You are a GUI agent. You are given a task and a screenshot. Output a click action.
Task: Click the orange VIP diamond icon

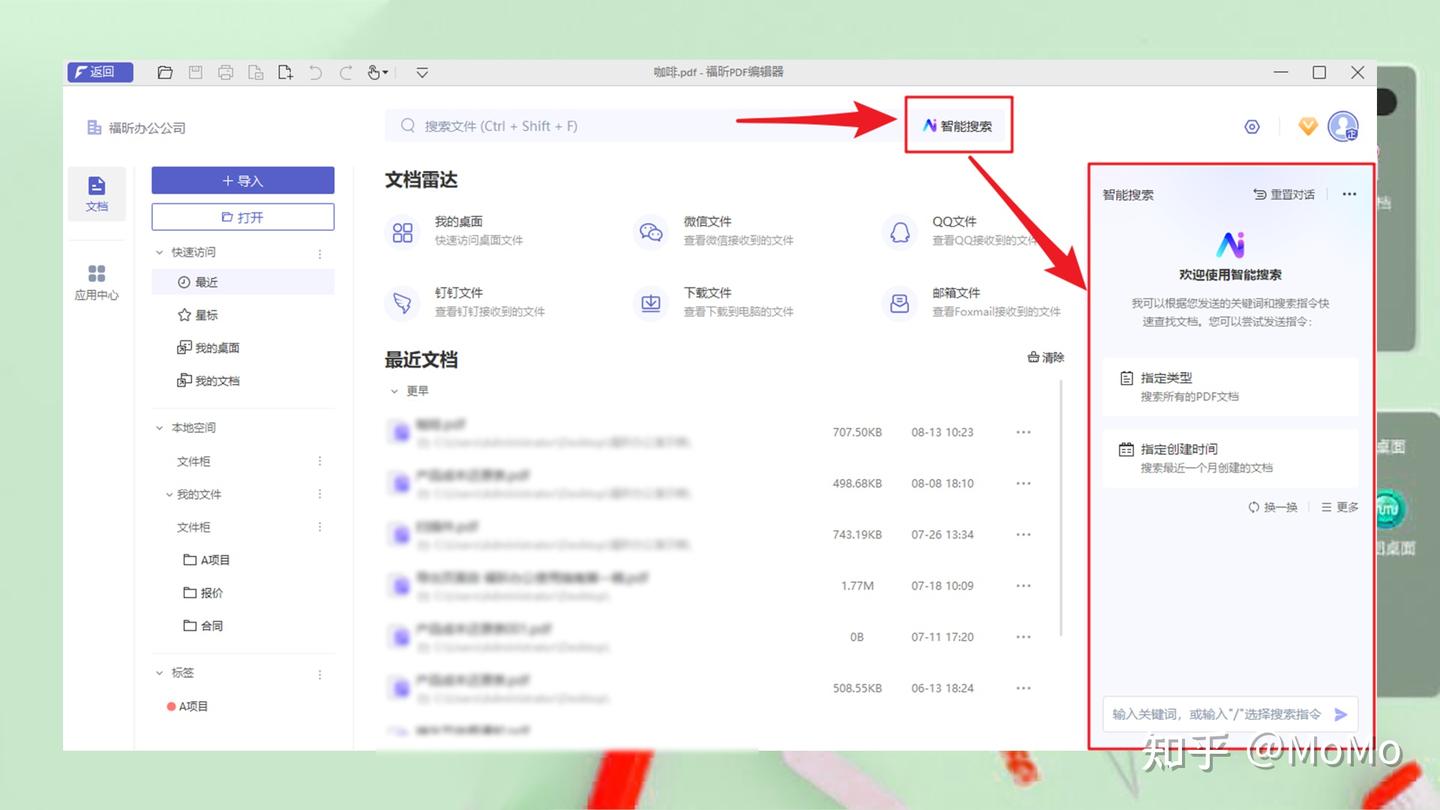pyautogui.click(x=1308, y=127)
